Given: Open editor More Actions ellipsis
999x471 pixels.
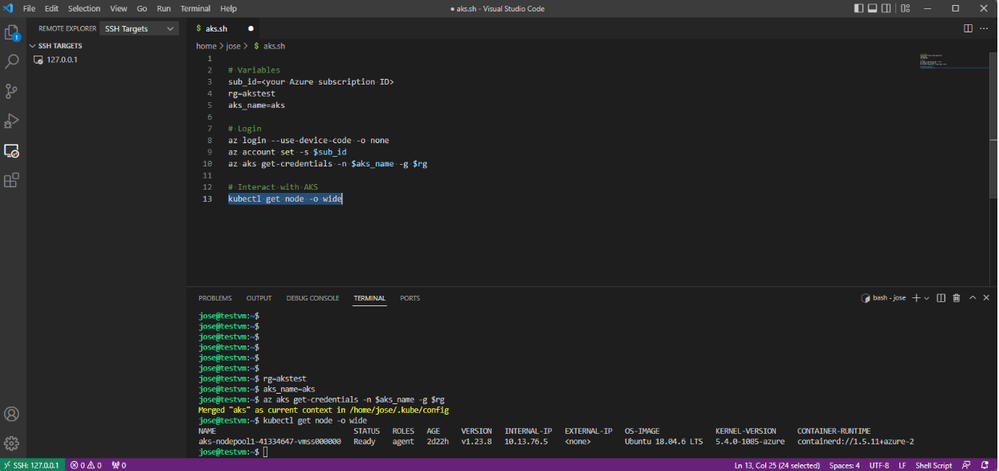Looking at the screenshot, I should (x=984, y=29).
